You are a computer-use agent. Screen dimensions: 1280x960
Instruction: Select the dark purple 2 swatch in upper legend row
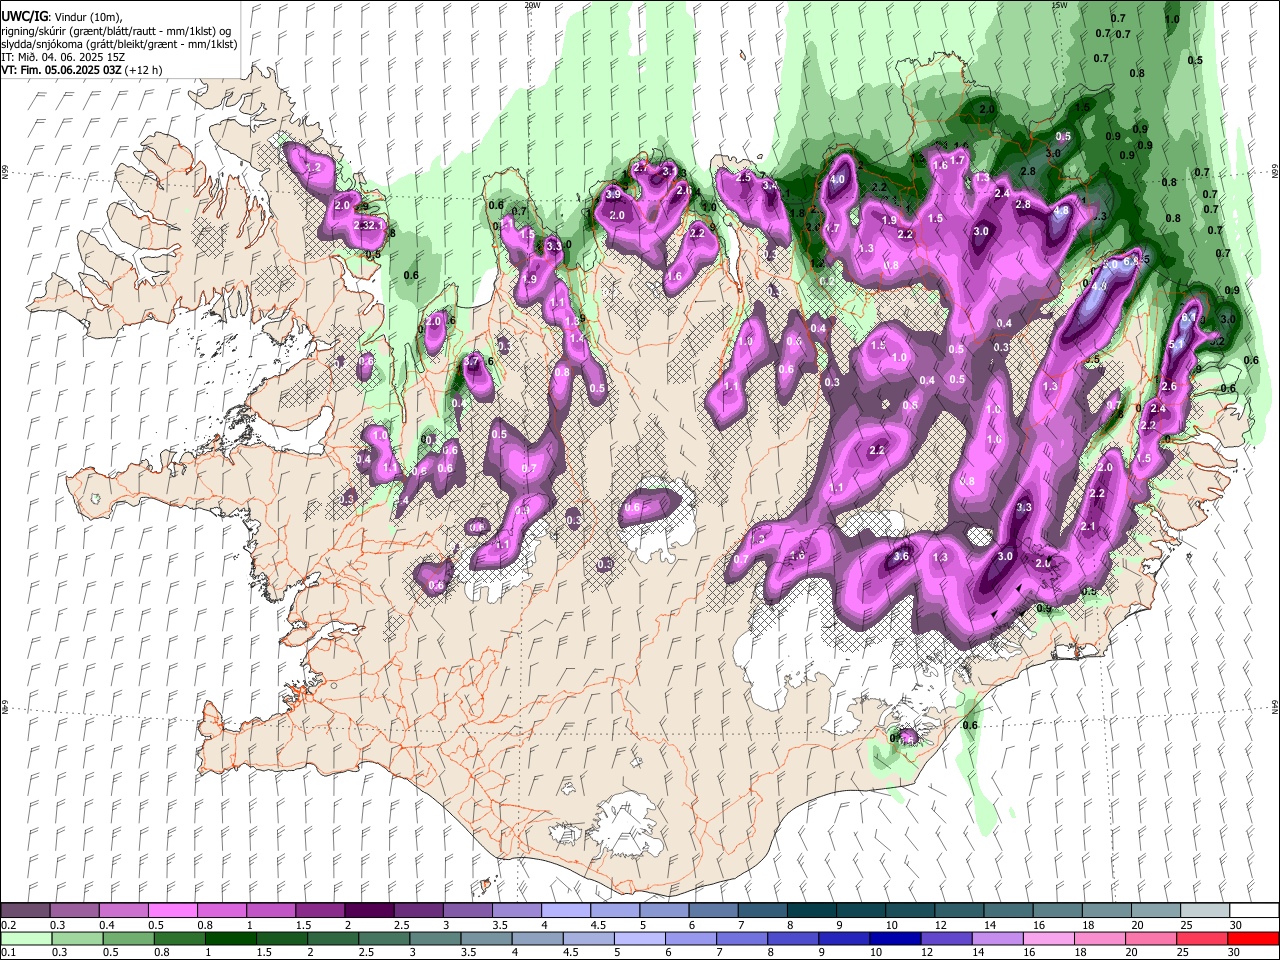click(x=369, y=910)
